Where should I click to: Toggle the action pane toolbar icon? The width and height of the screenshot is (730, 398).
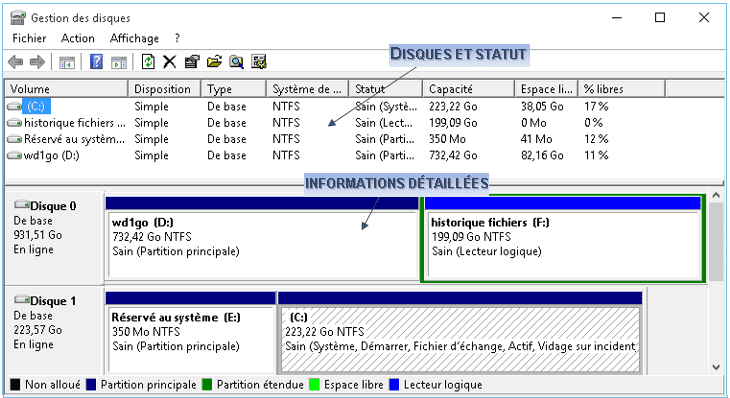point(119,62)
